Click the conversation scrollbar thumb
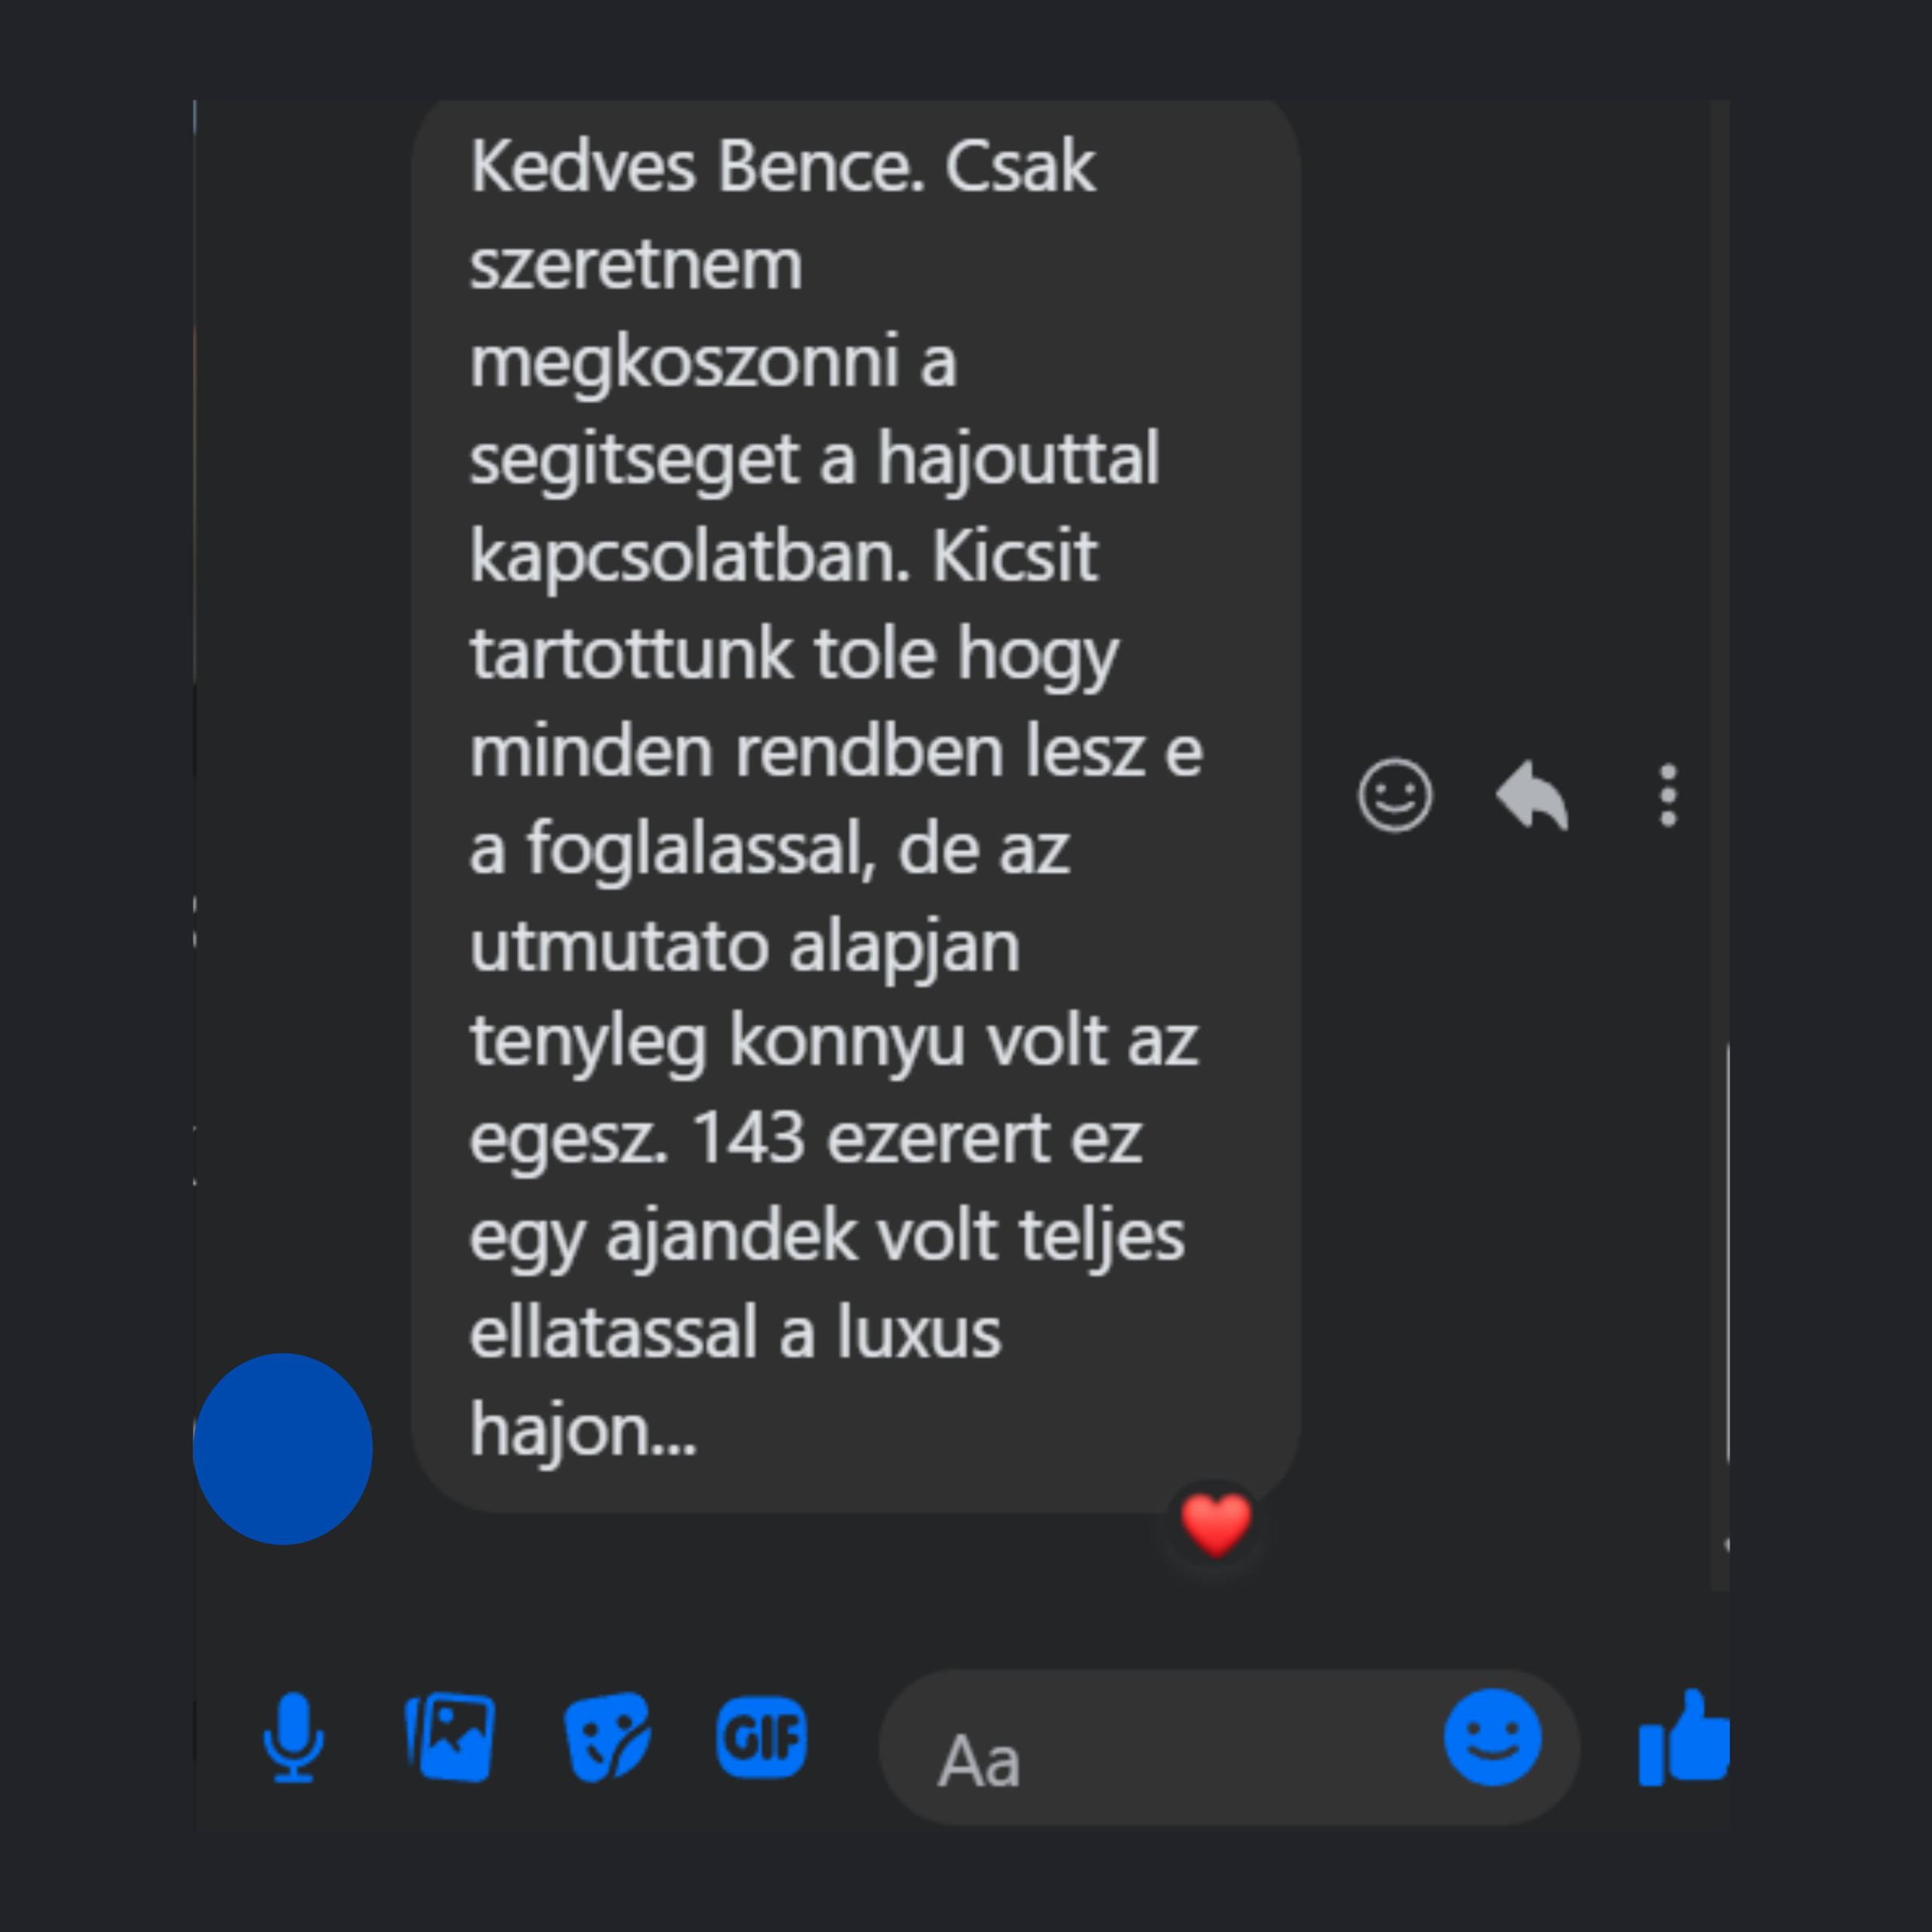This screenshot has width=1932, height=1932. [1727, 1255]
